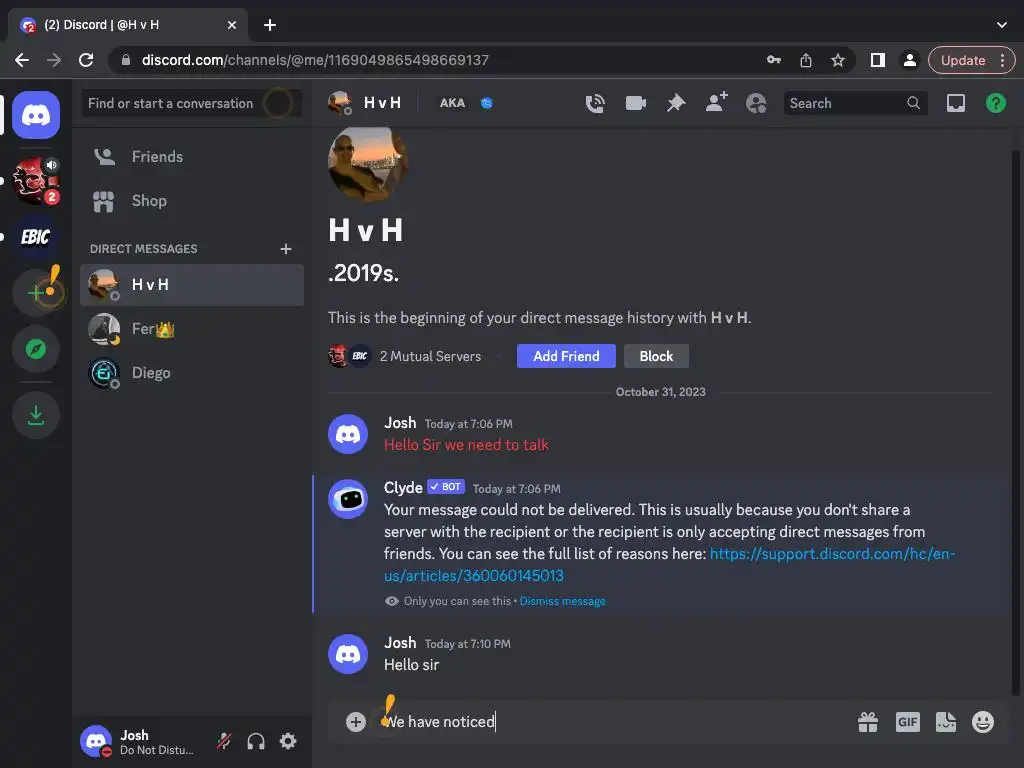Select the Discord browser tab
Viewport: 1024px width, 768px height.
click(x=127, y=25)
